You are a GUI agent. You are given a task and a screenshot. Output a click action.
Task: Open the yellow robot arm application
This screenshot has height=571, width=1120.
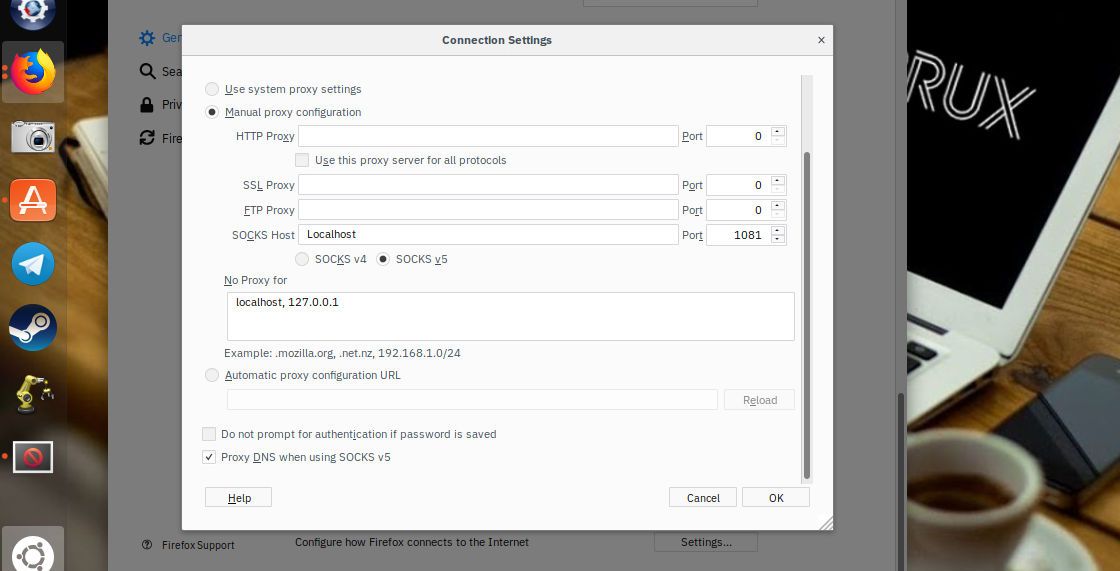(34, 392)
